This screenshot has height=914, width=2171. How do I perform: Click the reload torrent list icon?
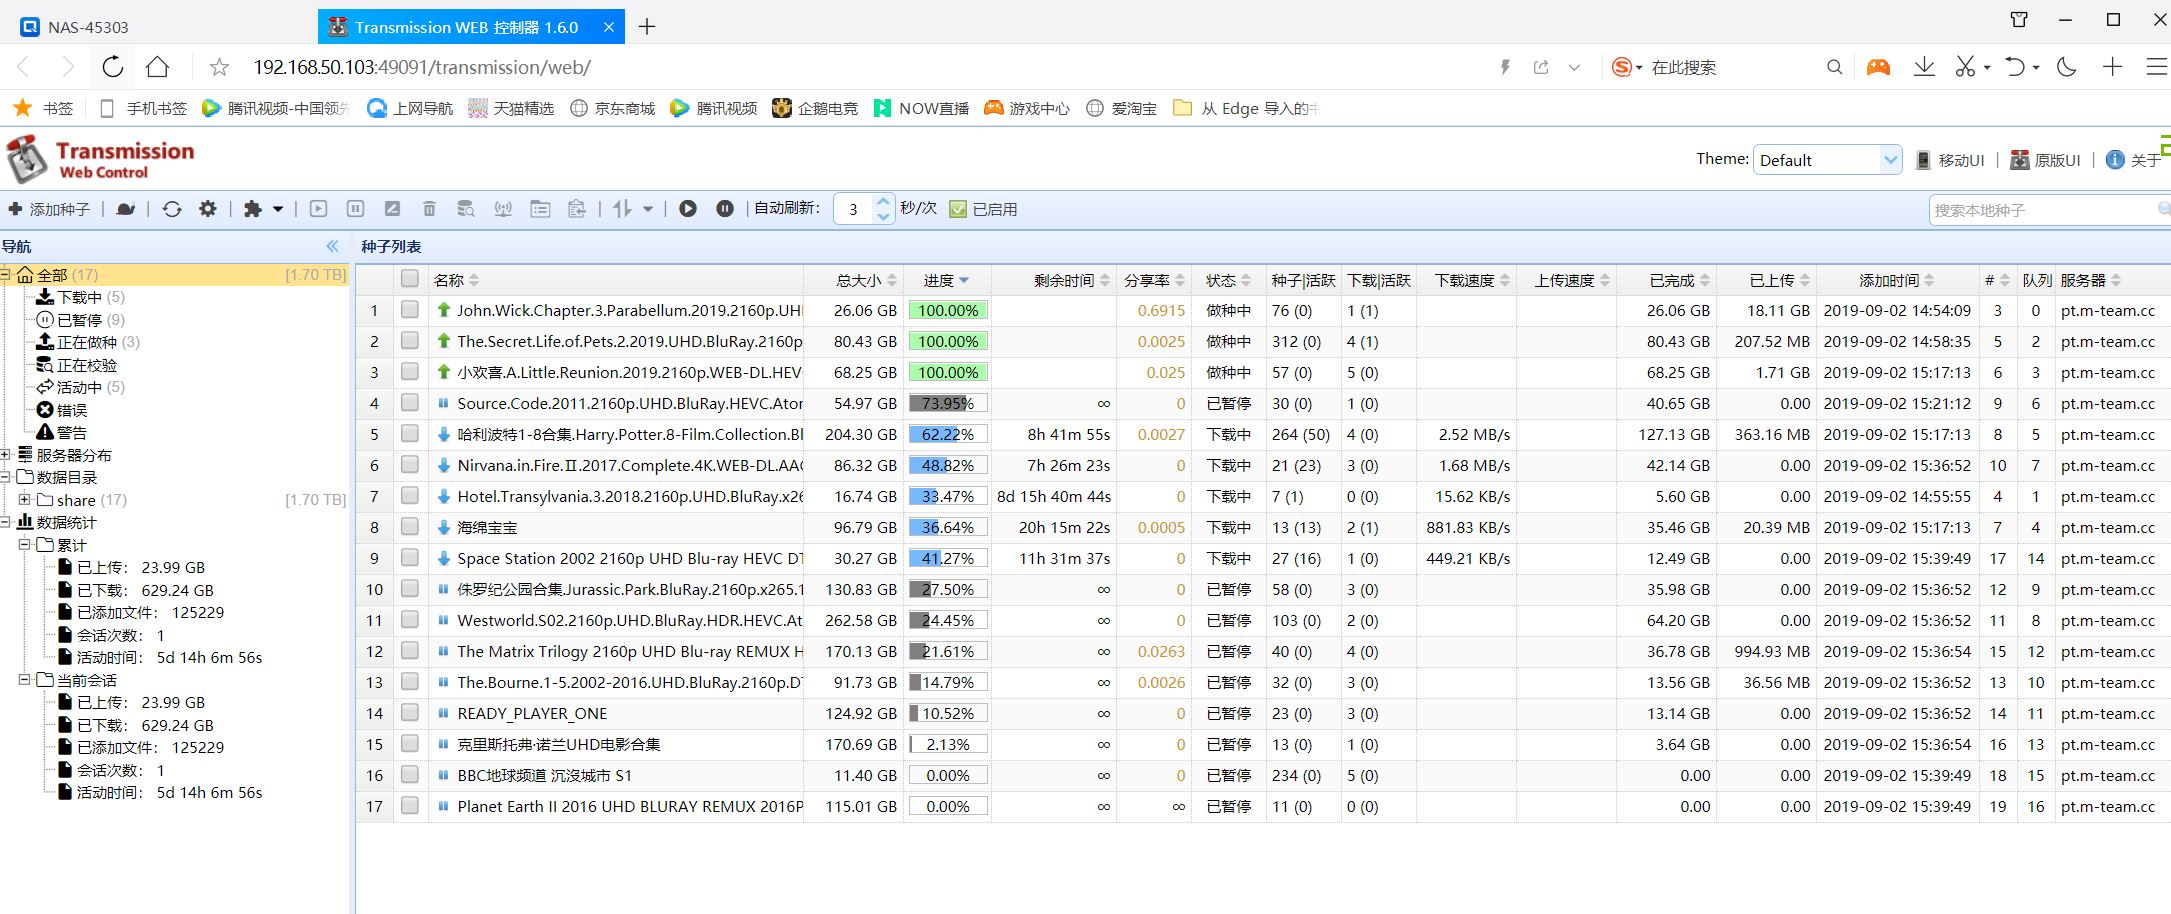pos(172,209)
